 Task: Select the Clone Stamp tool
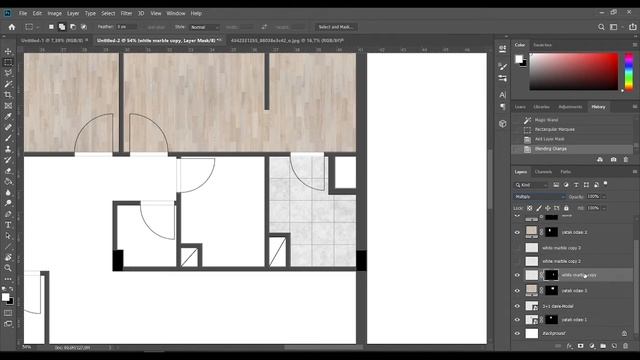tap(8, 149)
